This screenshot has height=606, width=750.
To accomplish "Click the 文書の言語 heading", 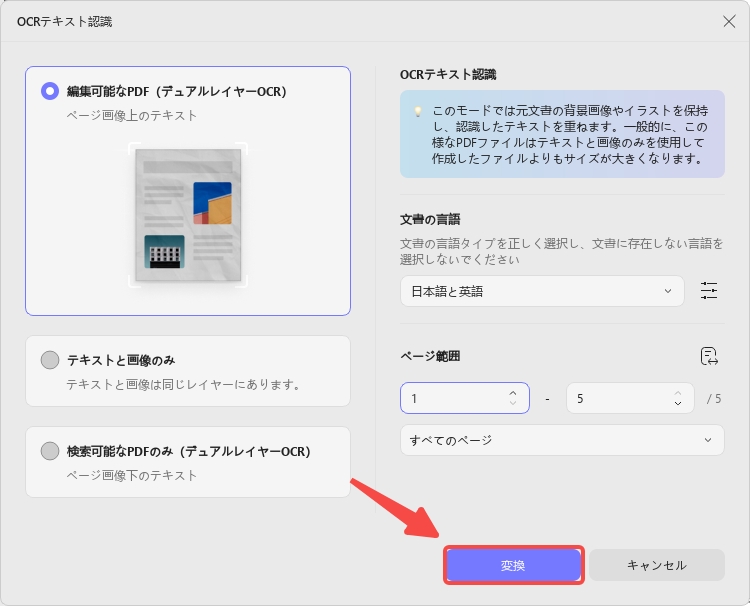I will (x=430, y=220).
